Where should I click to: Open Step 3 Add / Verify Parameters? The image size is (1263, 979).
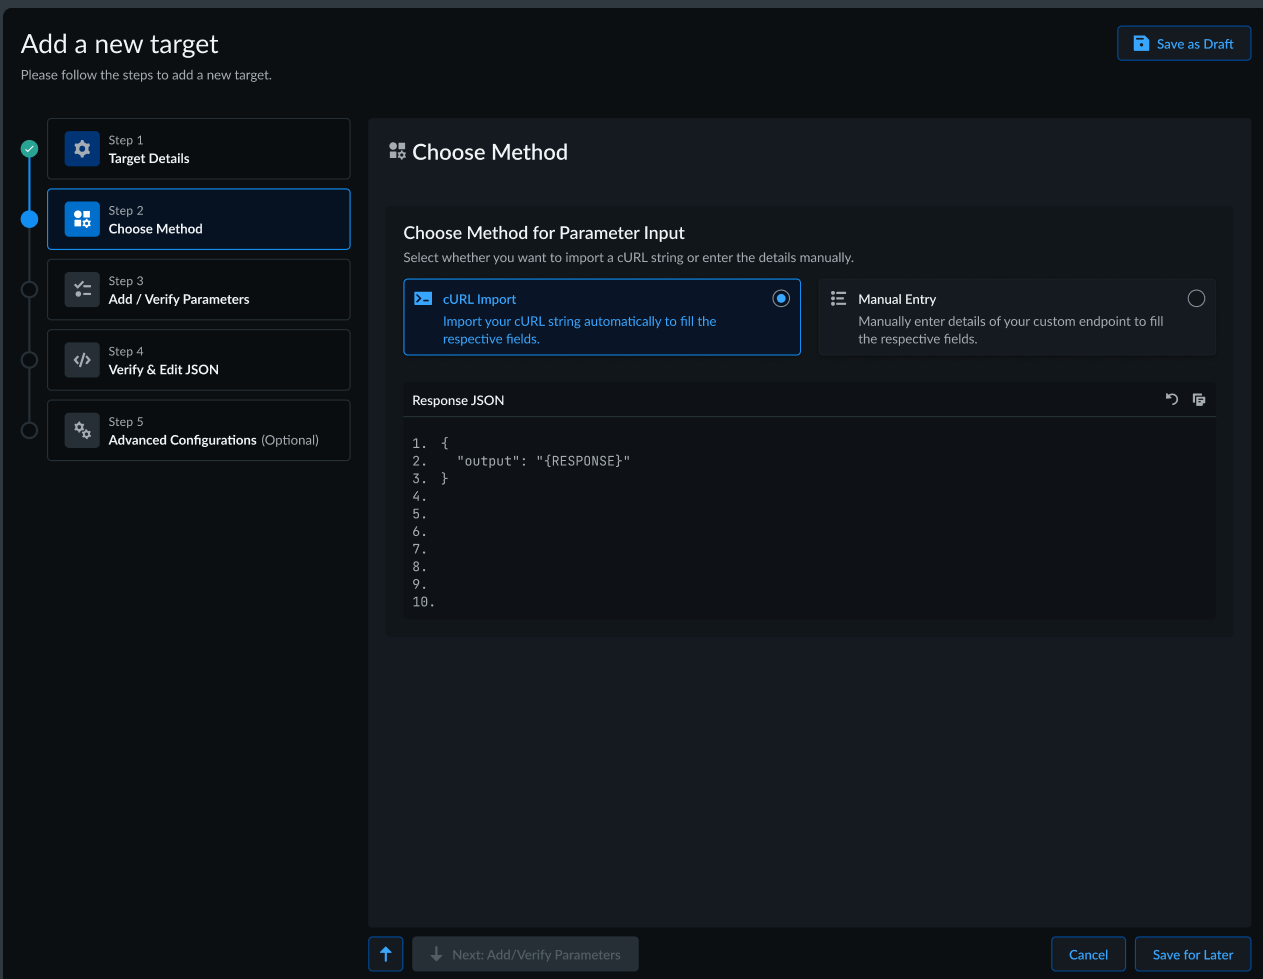point(198,290)
